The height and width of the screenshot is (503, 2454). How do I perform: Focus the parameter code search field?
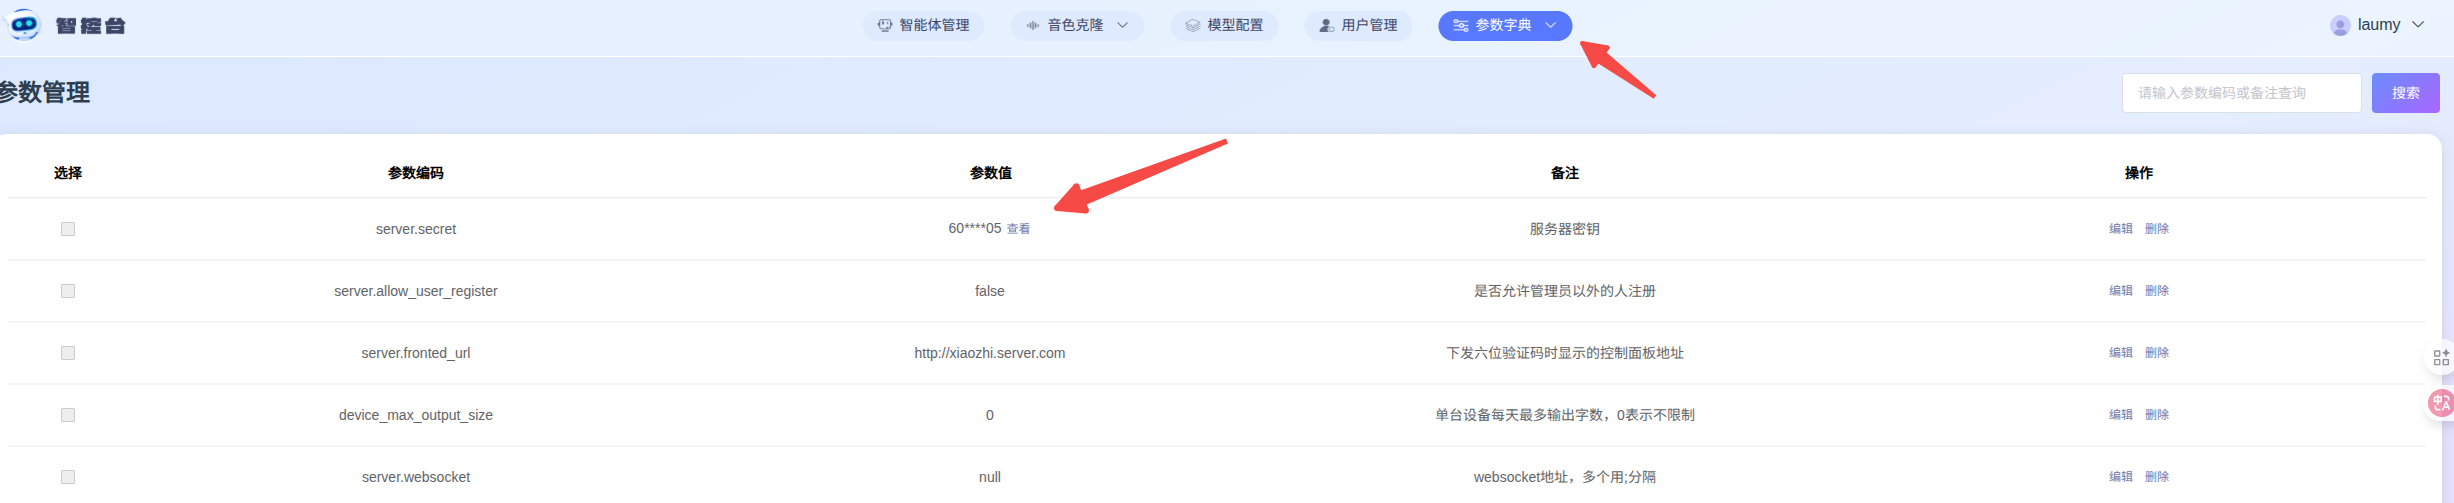click(x=2240, y=93)
